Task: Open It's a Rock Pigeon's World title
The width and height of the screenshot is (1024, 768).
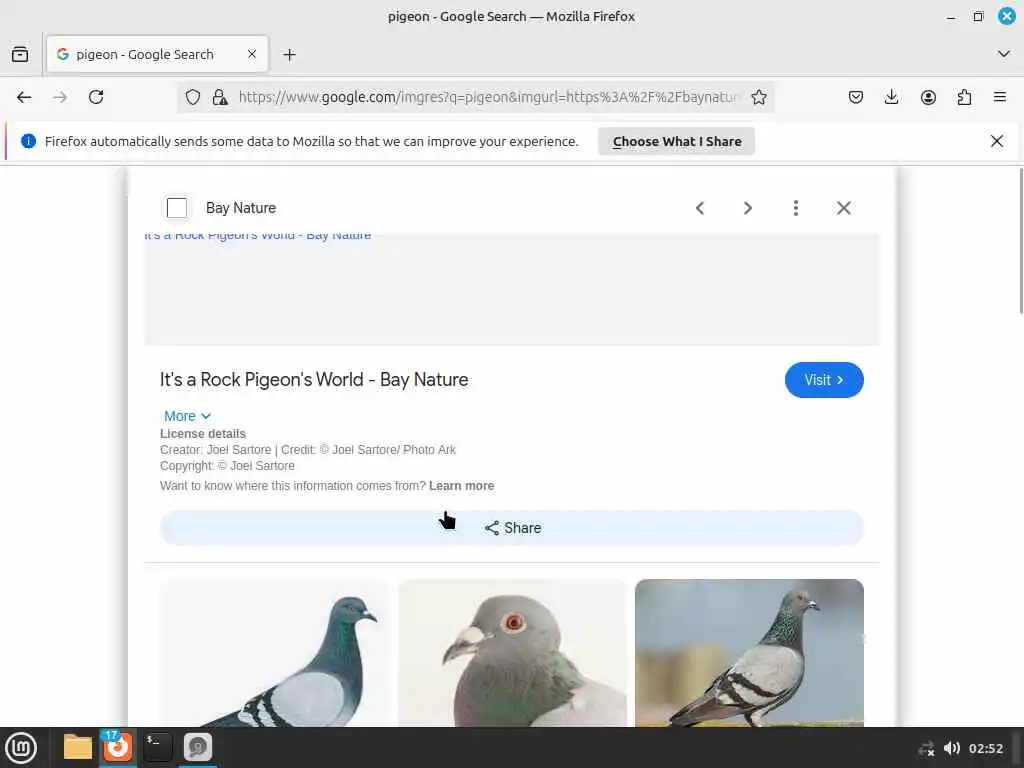Action: click(314, 379)
